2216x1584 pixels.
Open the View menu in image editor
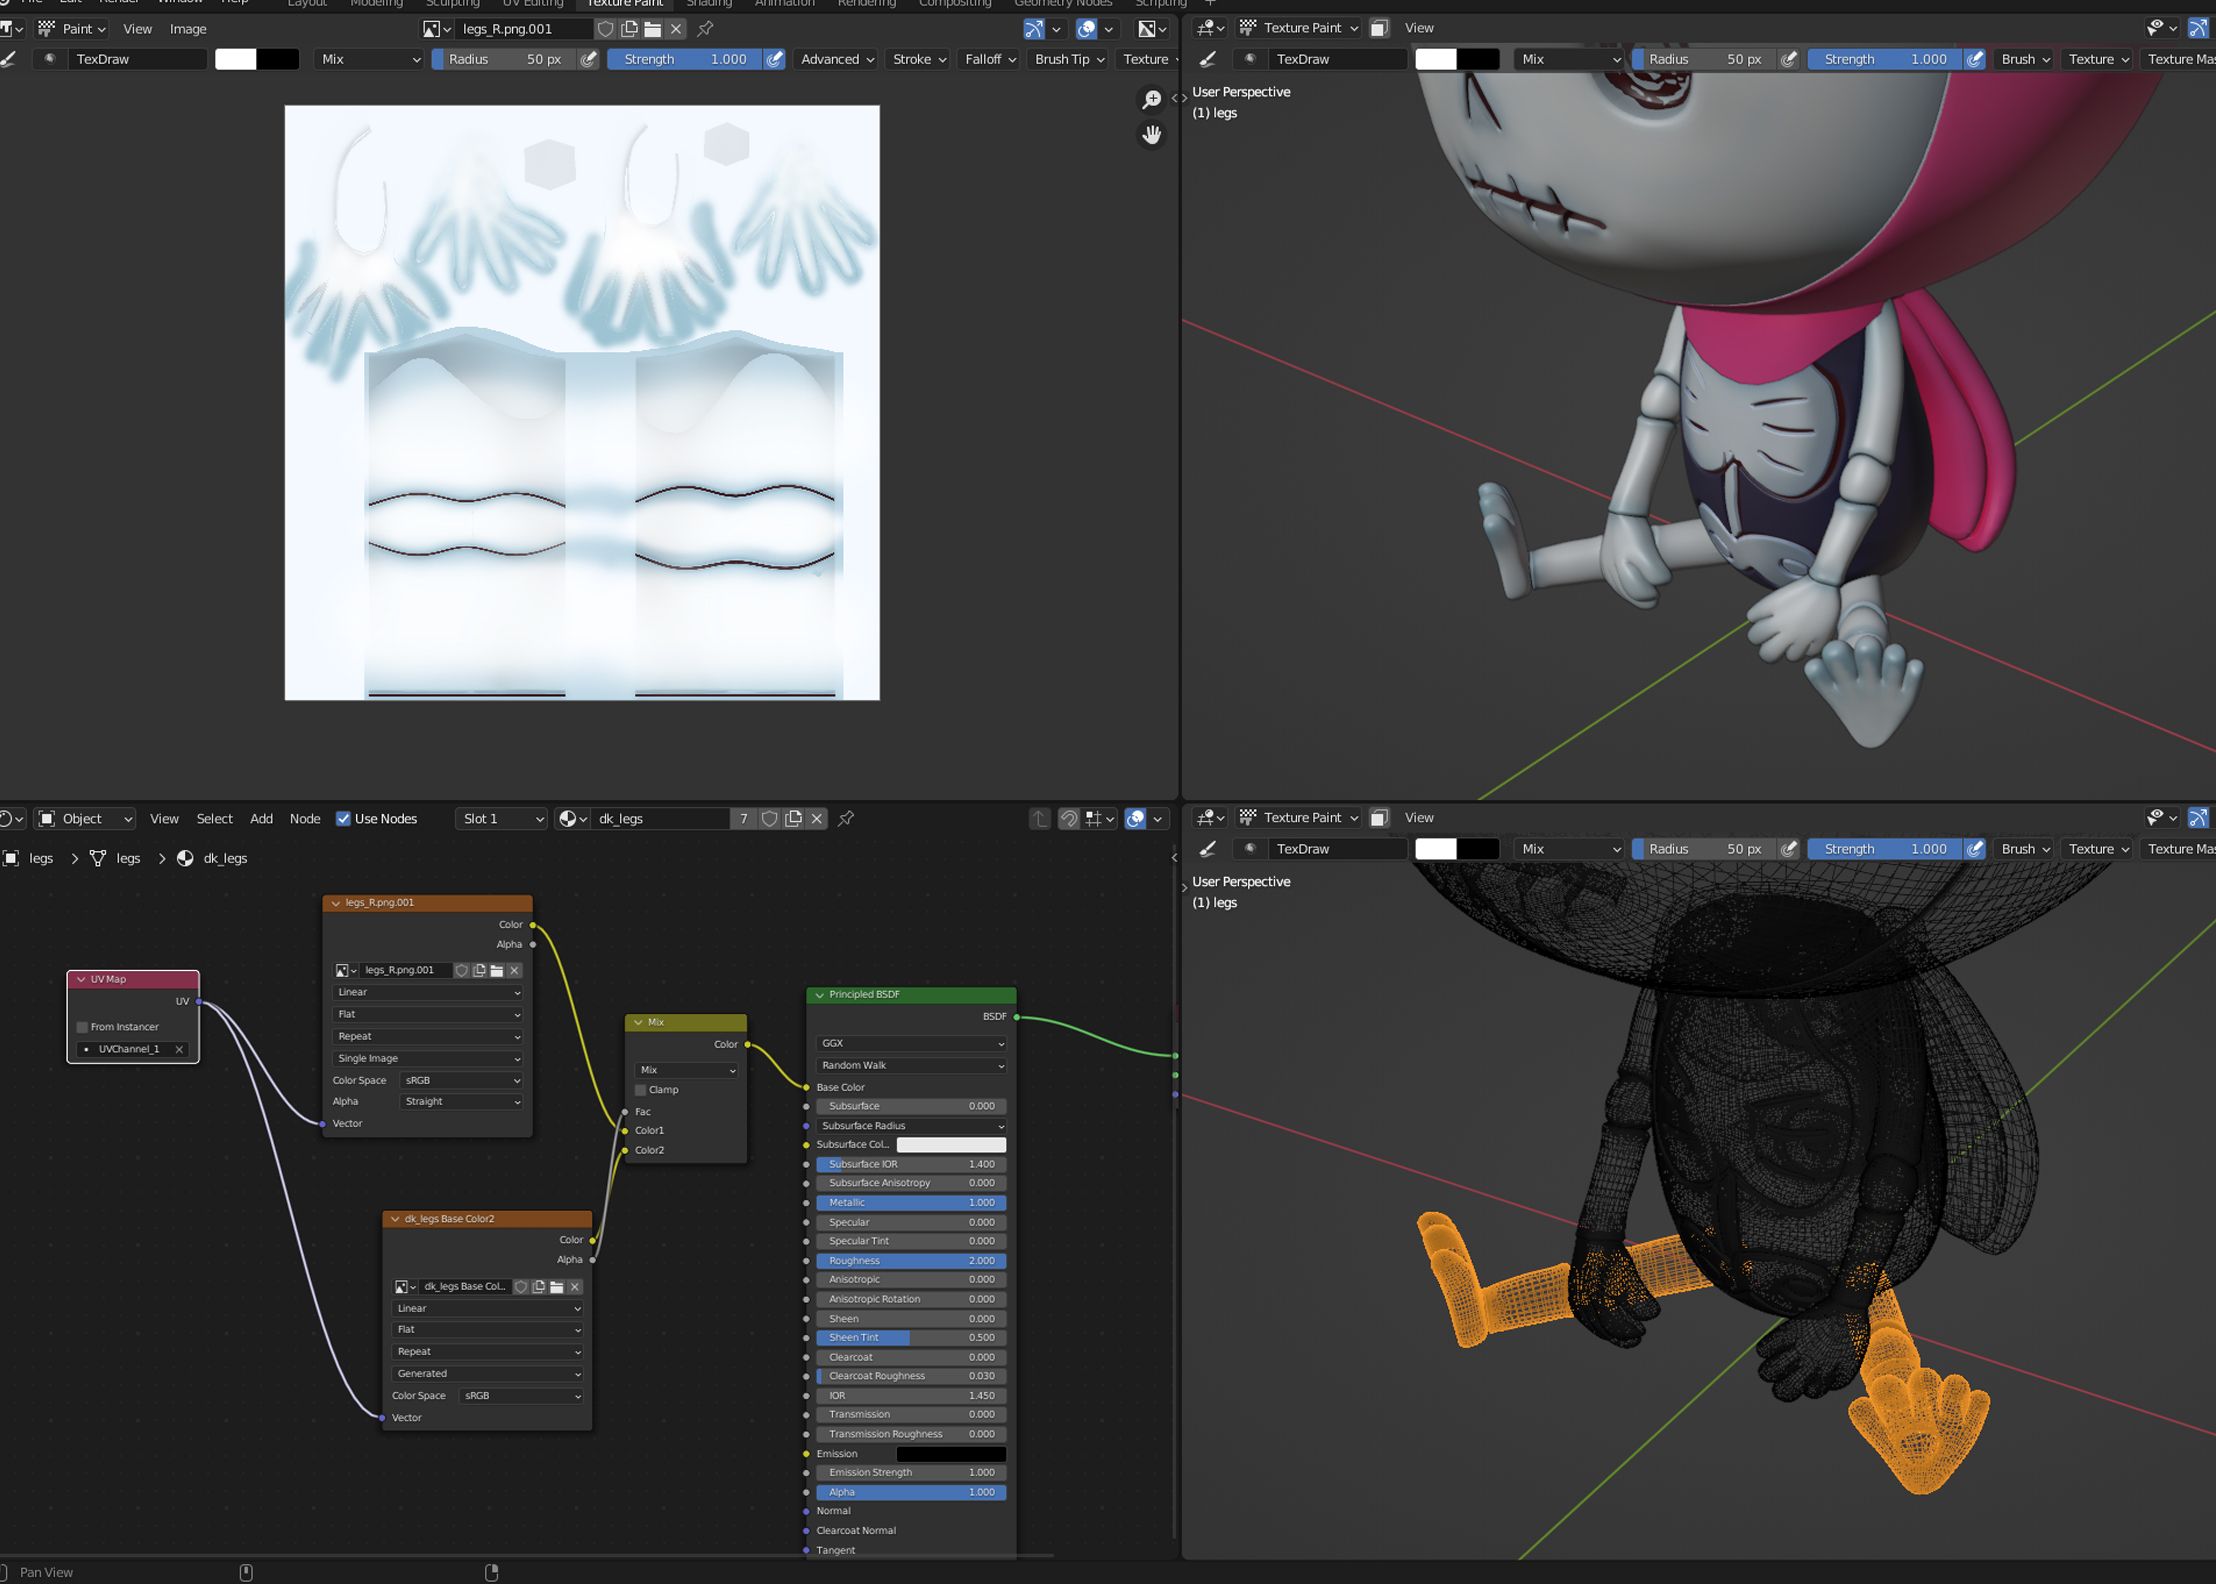137,29
